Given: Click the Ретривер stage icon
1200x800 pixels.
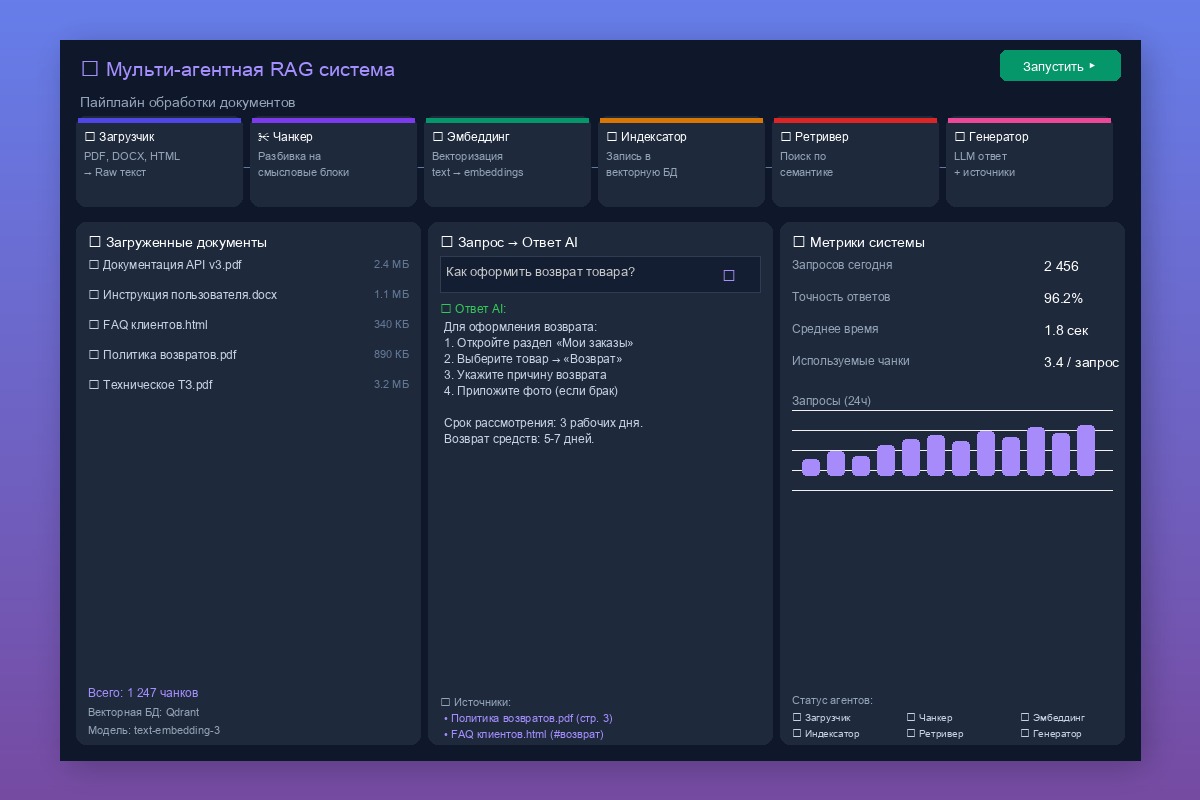Looking at the screenshot, I should (x=786, y=137).
